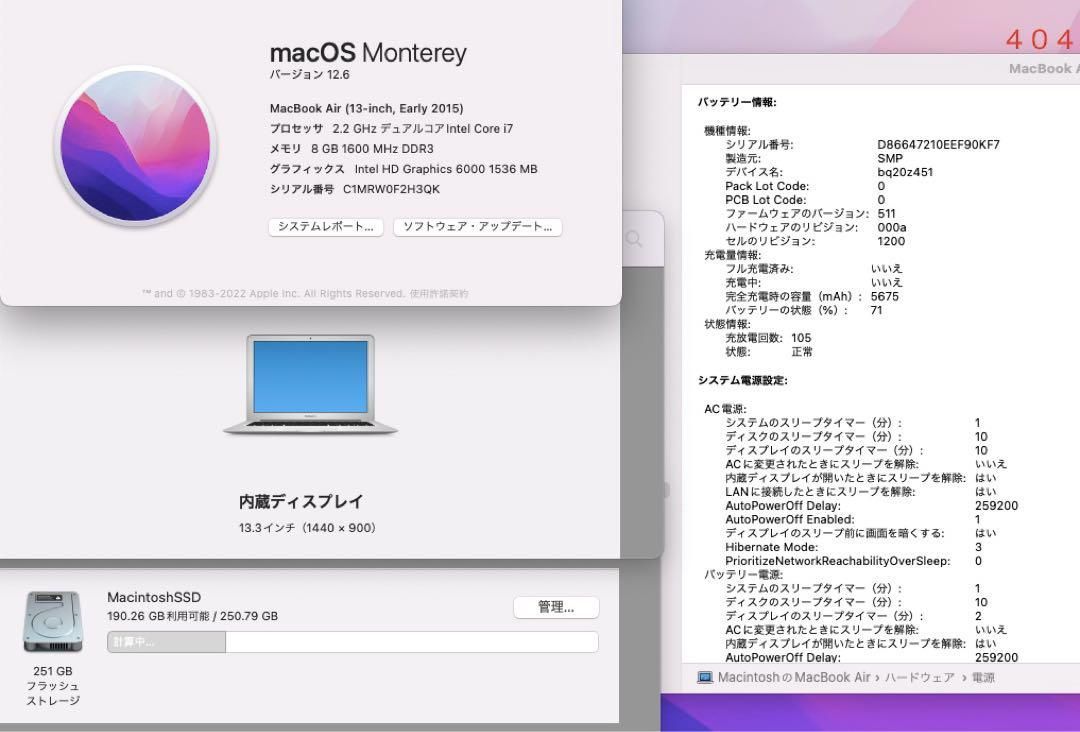Click the MacBook Air display image
Screen dimensions: 1080x732
[310, 384]
